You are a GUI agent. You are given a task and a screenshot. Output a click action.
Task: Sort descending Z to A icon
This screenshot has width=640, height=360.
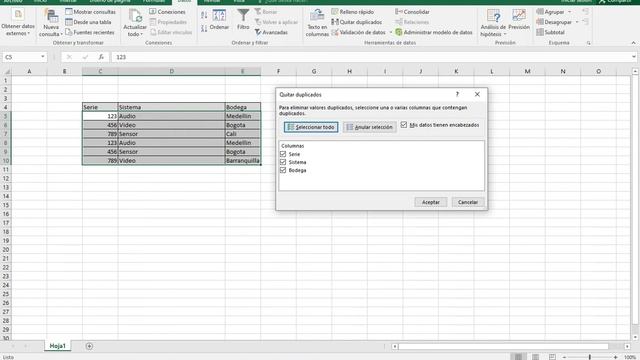(x=204, y=28)
